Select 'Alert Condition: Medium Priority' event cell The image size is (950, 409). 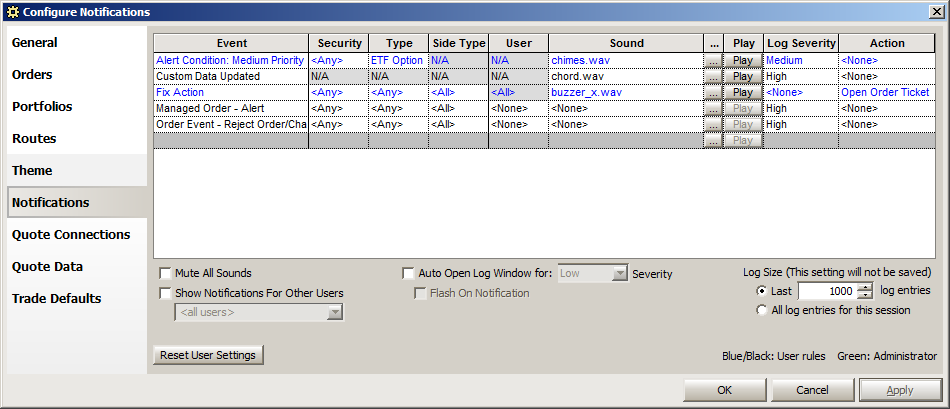[x=231, y=61]
